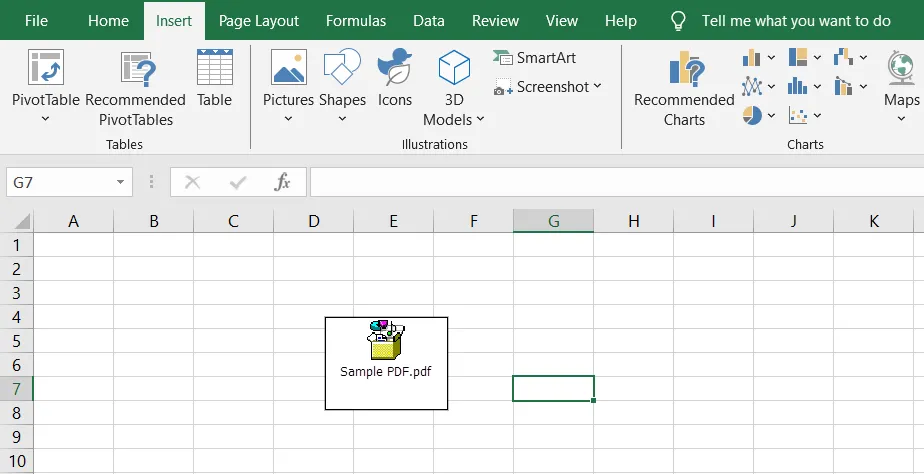Expand the hierarchy chart dropdown arrow
Image resolution: width=924 pixels, height=474 pixels.
(x=817, y=58)
